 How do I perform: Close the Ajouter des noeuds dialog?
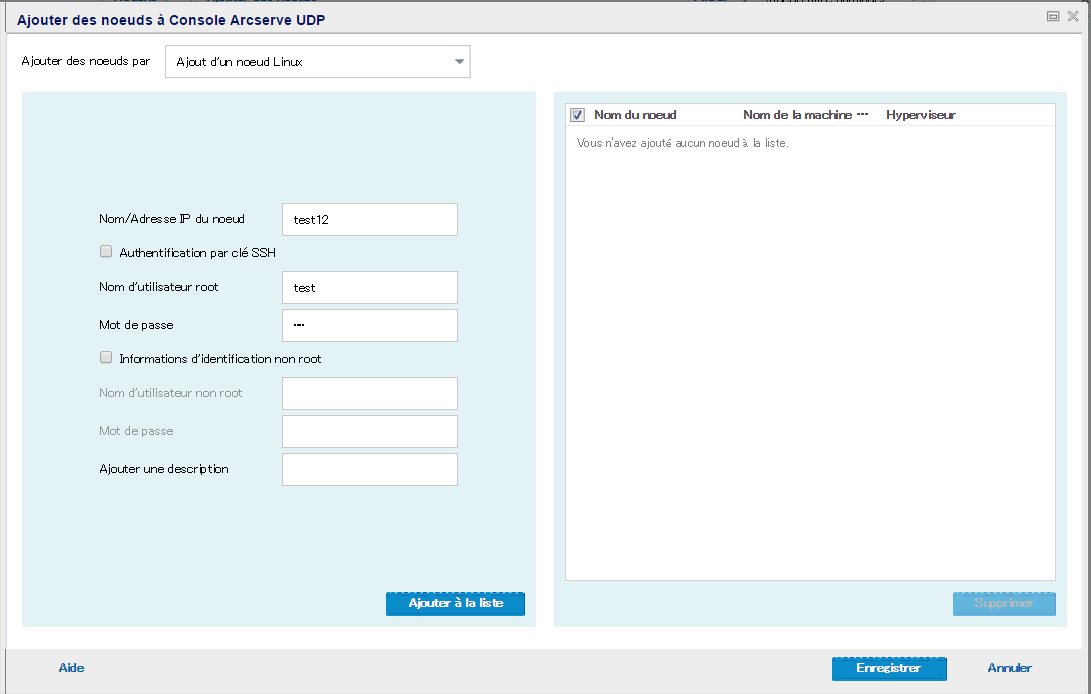(1073, 16)
